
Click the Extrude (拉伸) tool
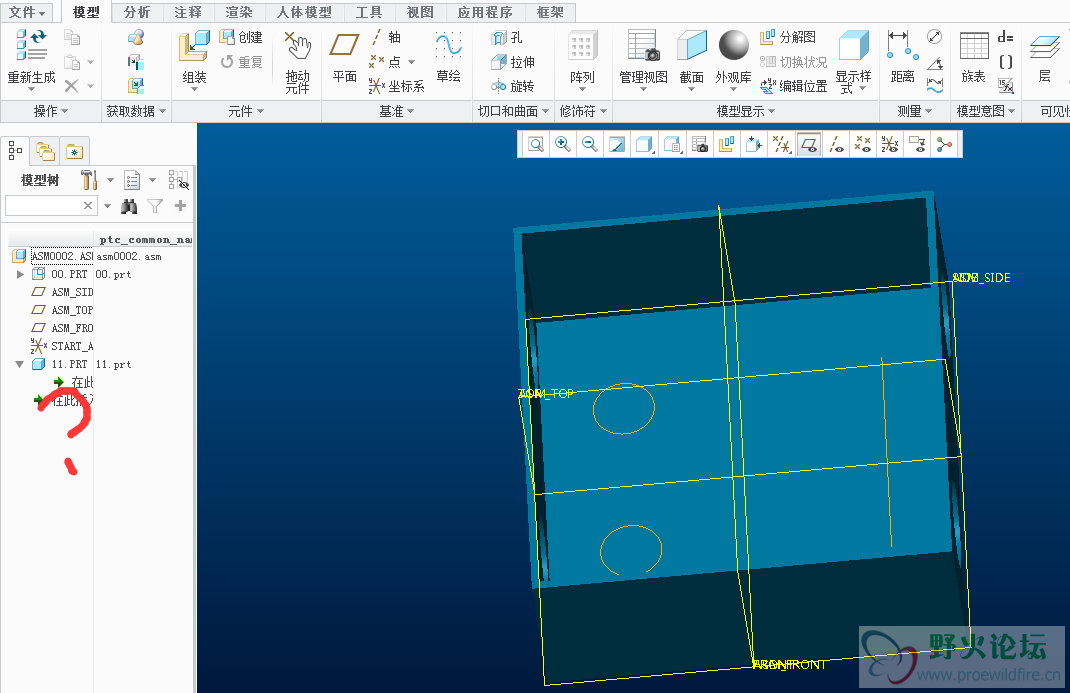(x=512, y=62)
